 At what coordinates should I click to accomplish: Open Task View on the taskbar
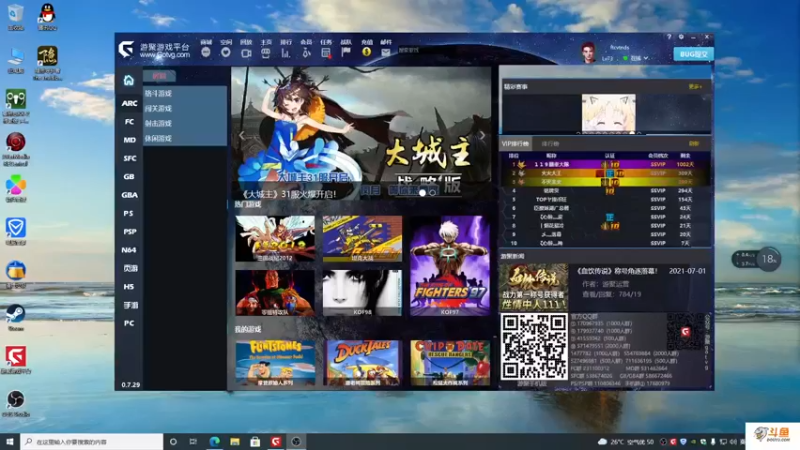pyautogui.click(x=193, y=441)
